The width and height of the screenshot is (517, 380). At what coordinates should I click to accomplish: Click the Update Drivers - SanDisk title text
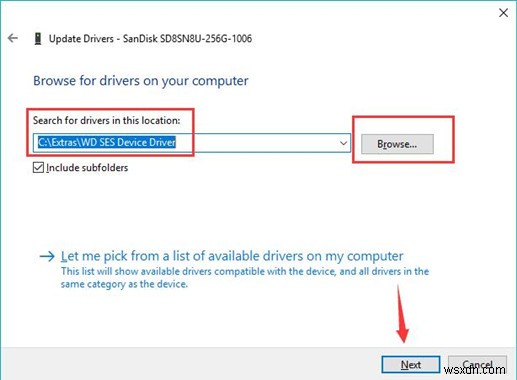150,39
